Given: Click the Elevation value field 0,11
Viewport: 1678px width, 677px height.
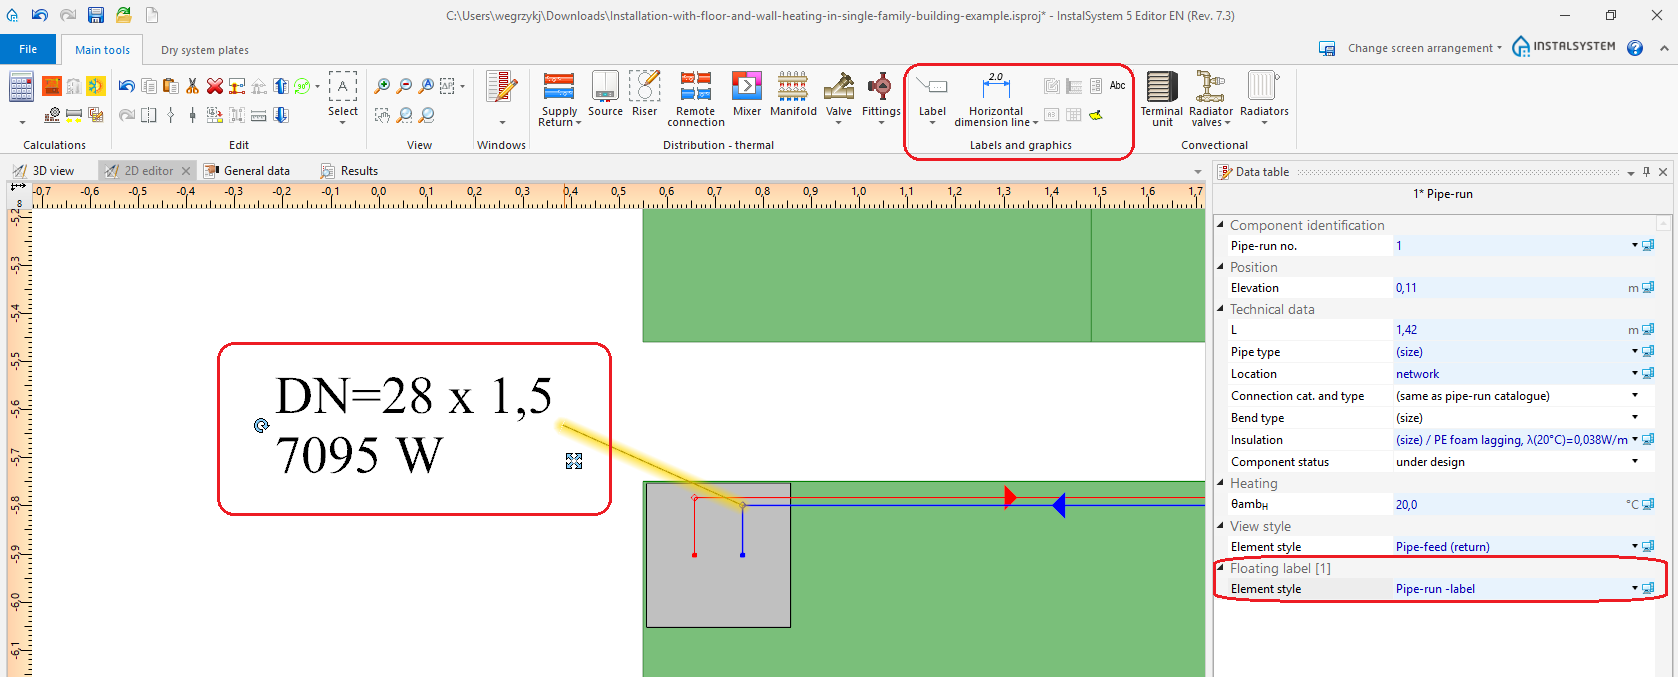Looking at the screenshot, I should (1510, 288).
